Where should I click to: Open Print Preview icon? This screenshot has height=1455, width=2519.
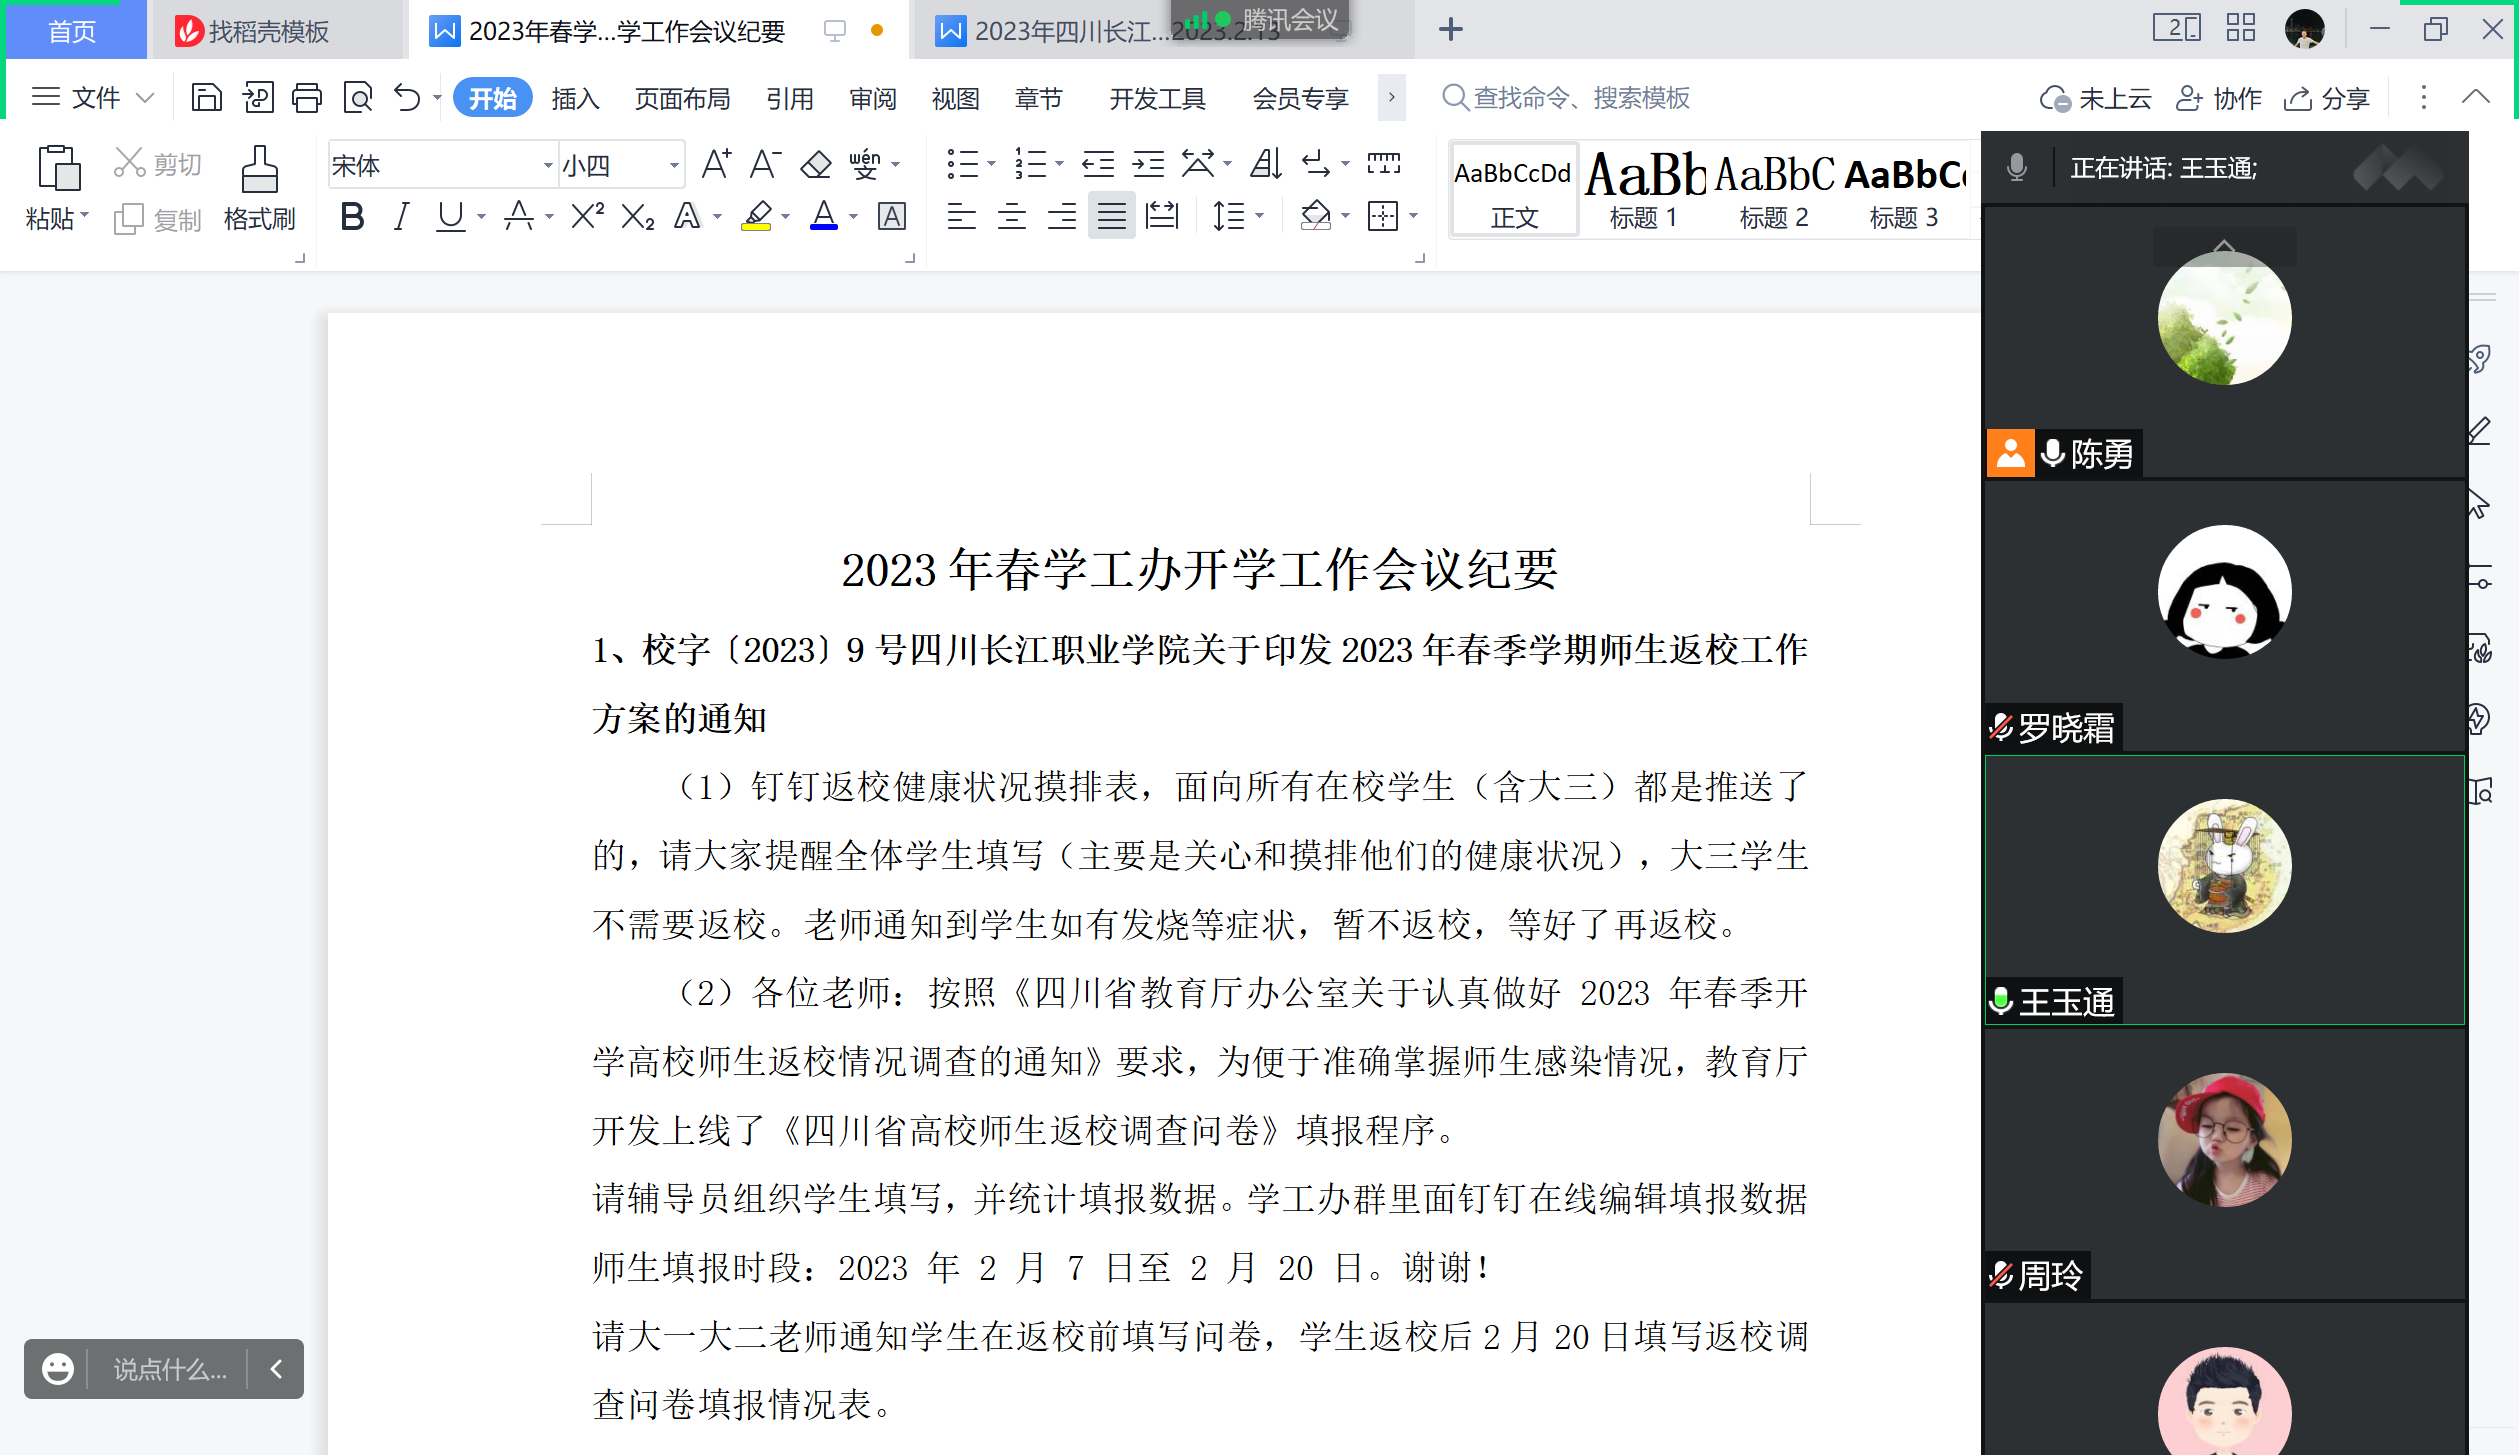click(357, 98)
